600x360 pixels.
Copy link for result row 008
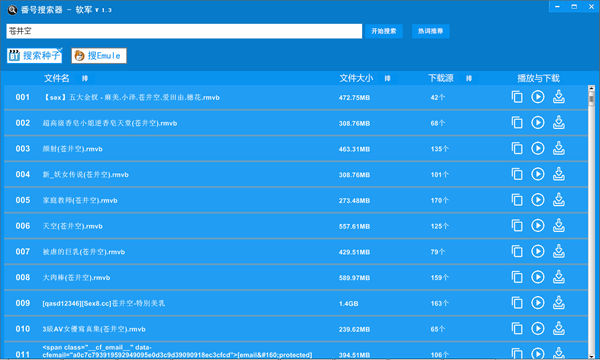tap(517, 277)
